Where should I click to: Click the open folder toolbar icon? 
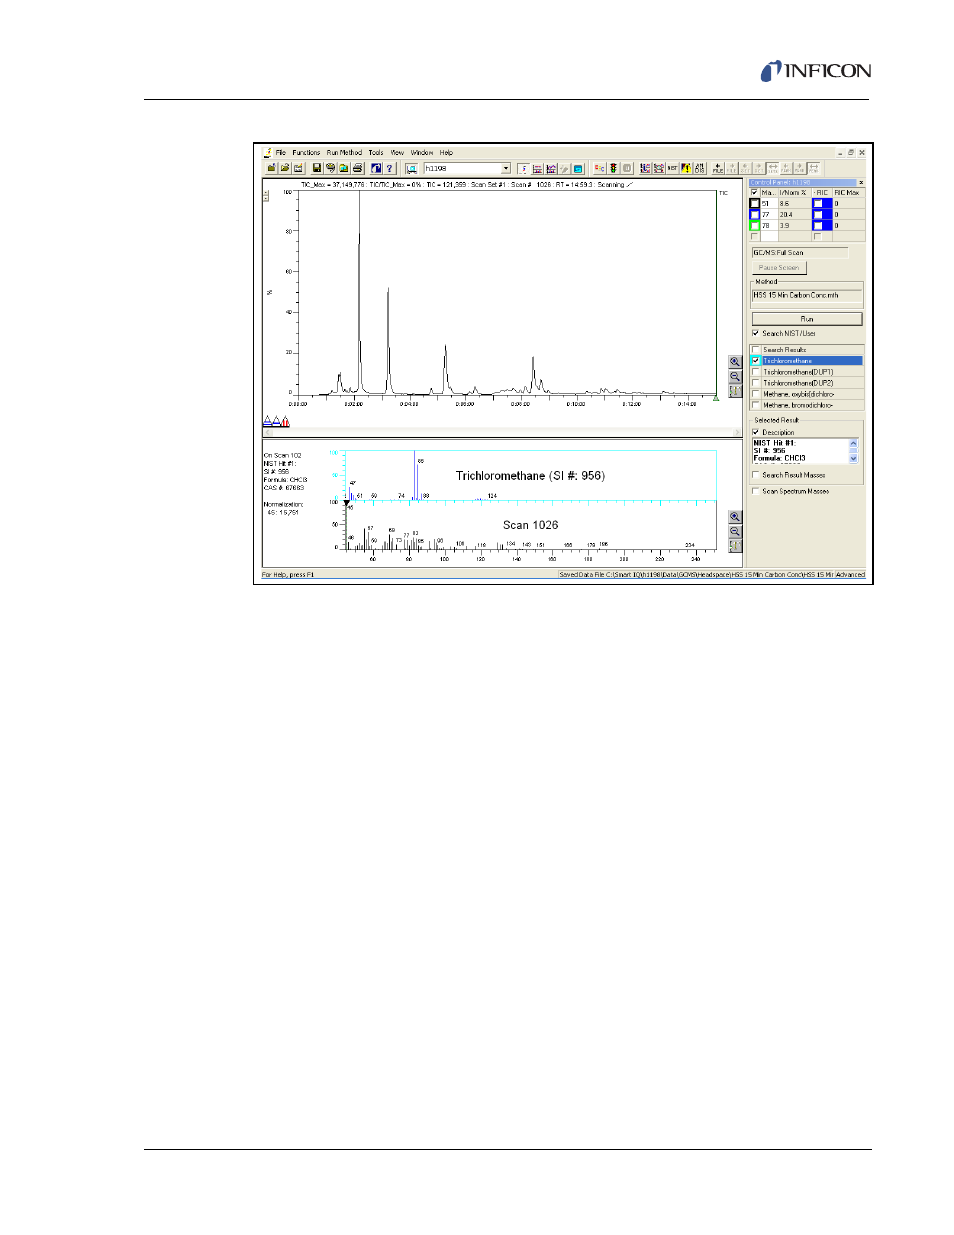click(285, 168)
